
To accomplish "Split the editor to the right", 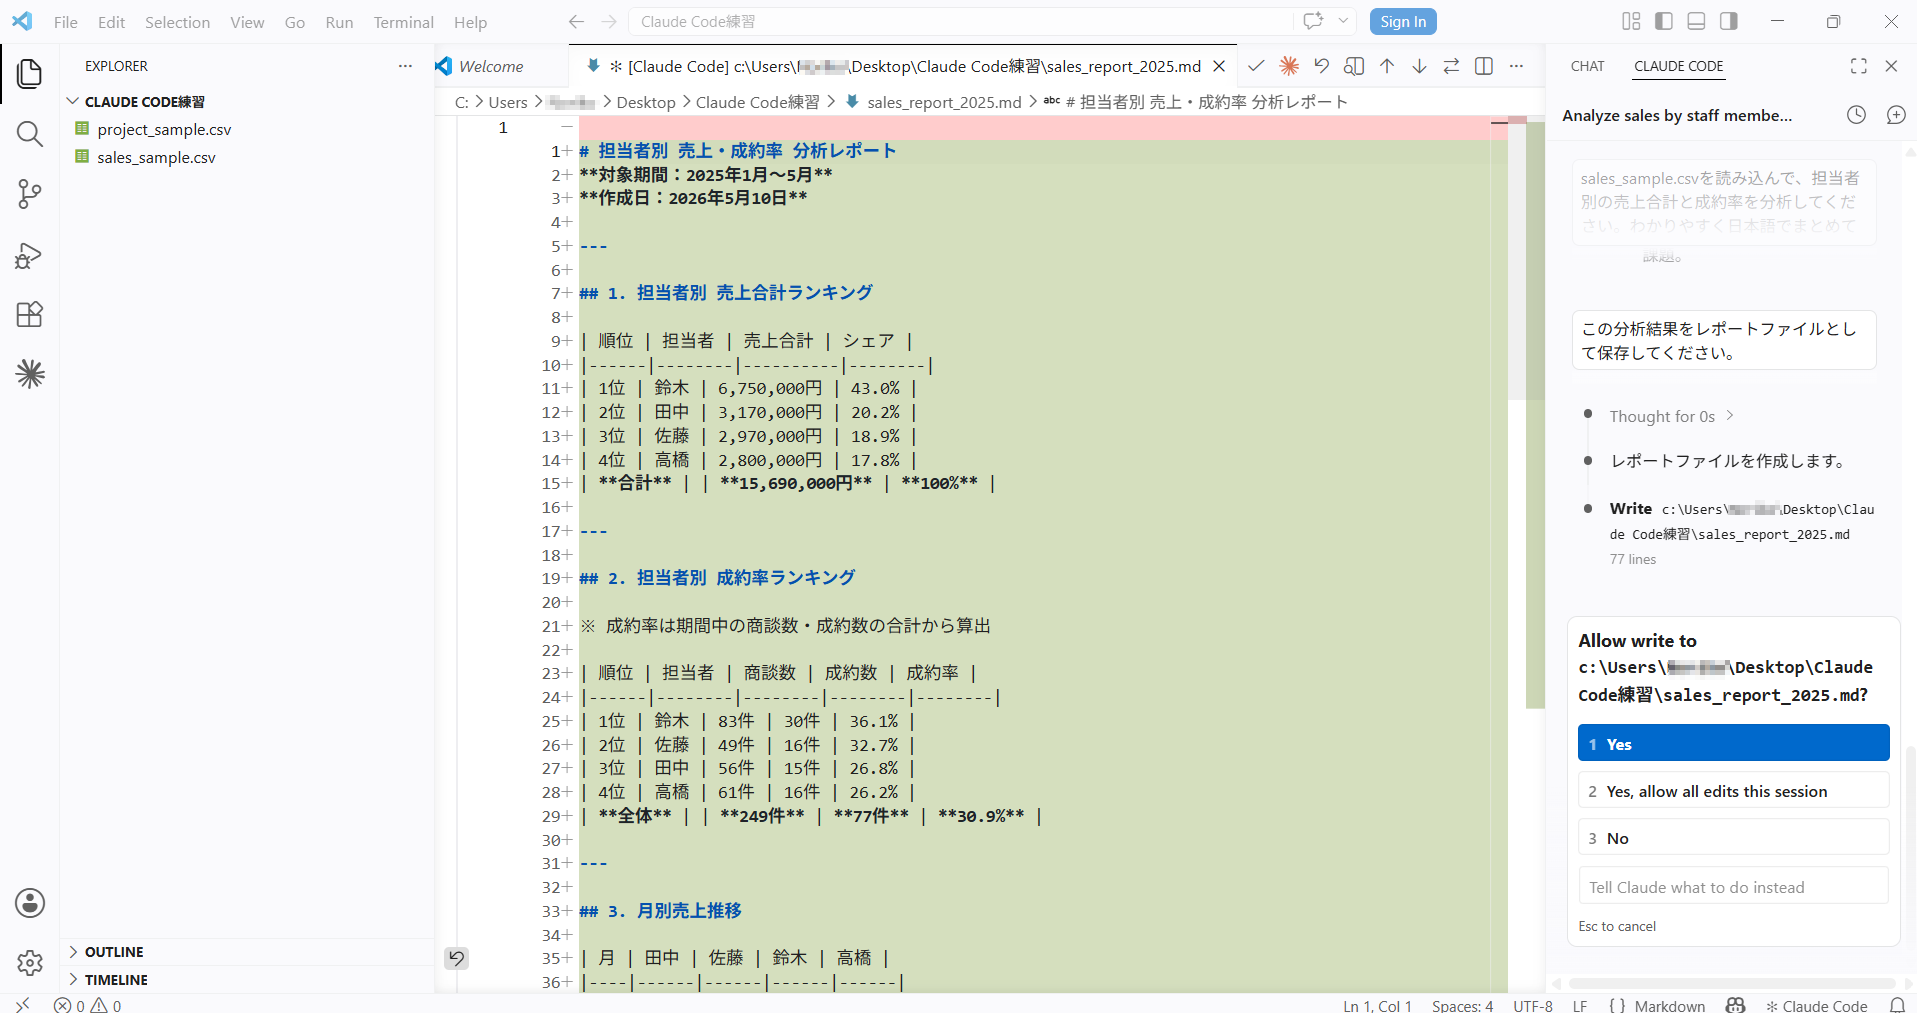I will coord(1484,66).
